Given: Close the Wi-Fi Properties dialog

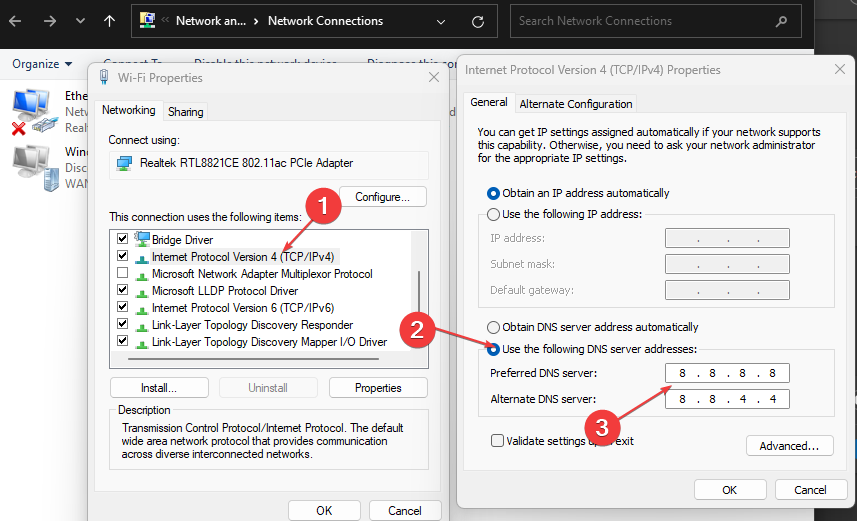Looking at the screenshot, I should (434, 78).
